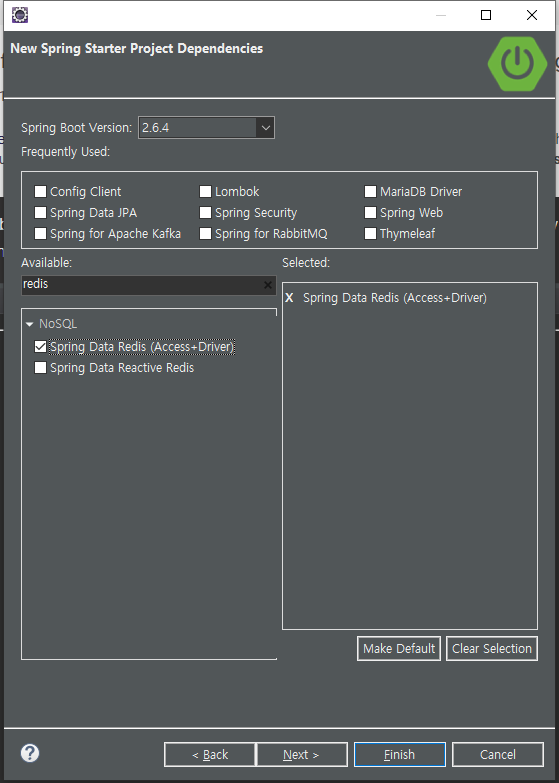Select the Thymeleaf checkbox
Image resolution: width=559 pixels, height=783 pixels.
370,234
